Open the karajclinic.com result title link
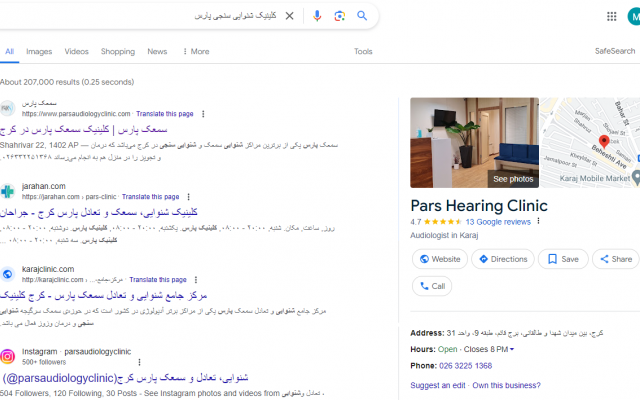Image resolution: width=640 pixels, height=400 pixels. (x=104, y=296)
